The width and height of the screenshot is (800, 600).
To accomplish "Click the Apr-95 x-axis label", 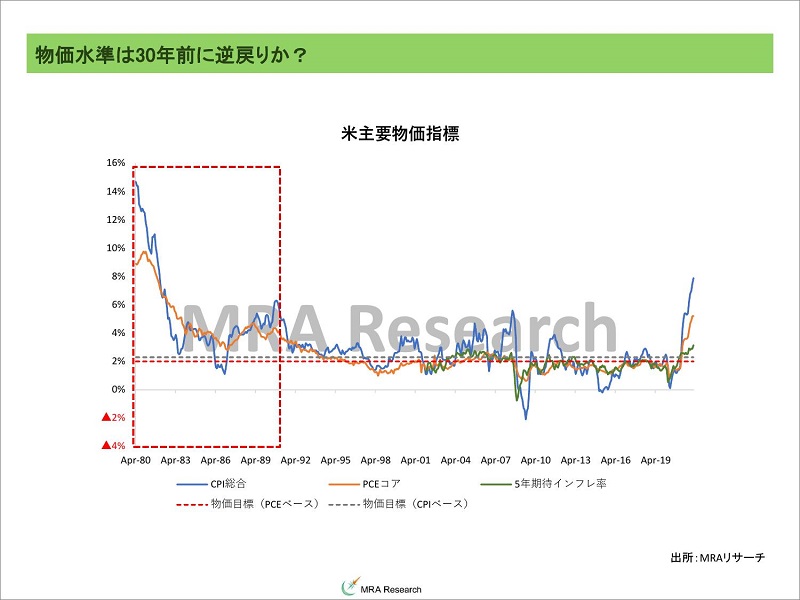I will tap(336, 460).
